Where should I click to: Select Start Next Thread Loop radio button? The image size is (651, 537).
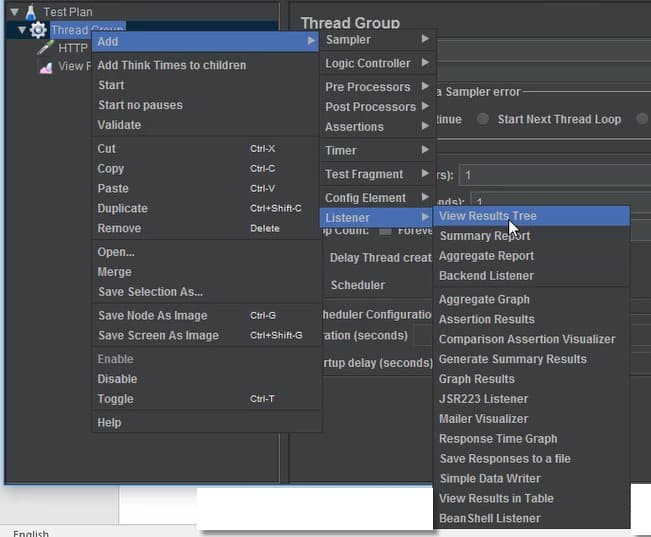click(483, 120)
